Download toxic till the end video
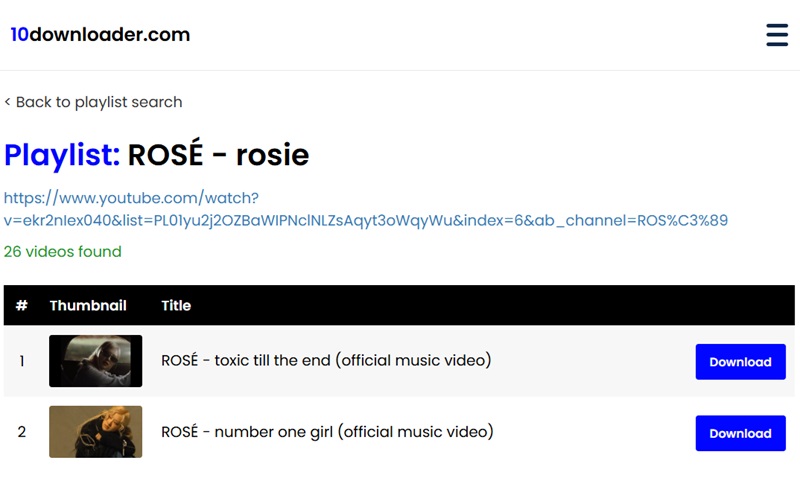The height and width of the screenshot is (479, 800). 740,362
